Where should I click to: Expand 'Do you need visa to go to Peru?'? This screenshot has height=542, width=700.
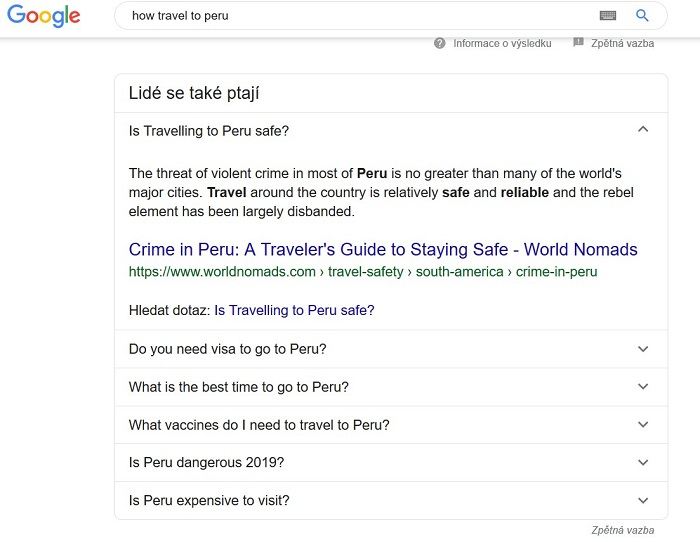[643, 349]
